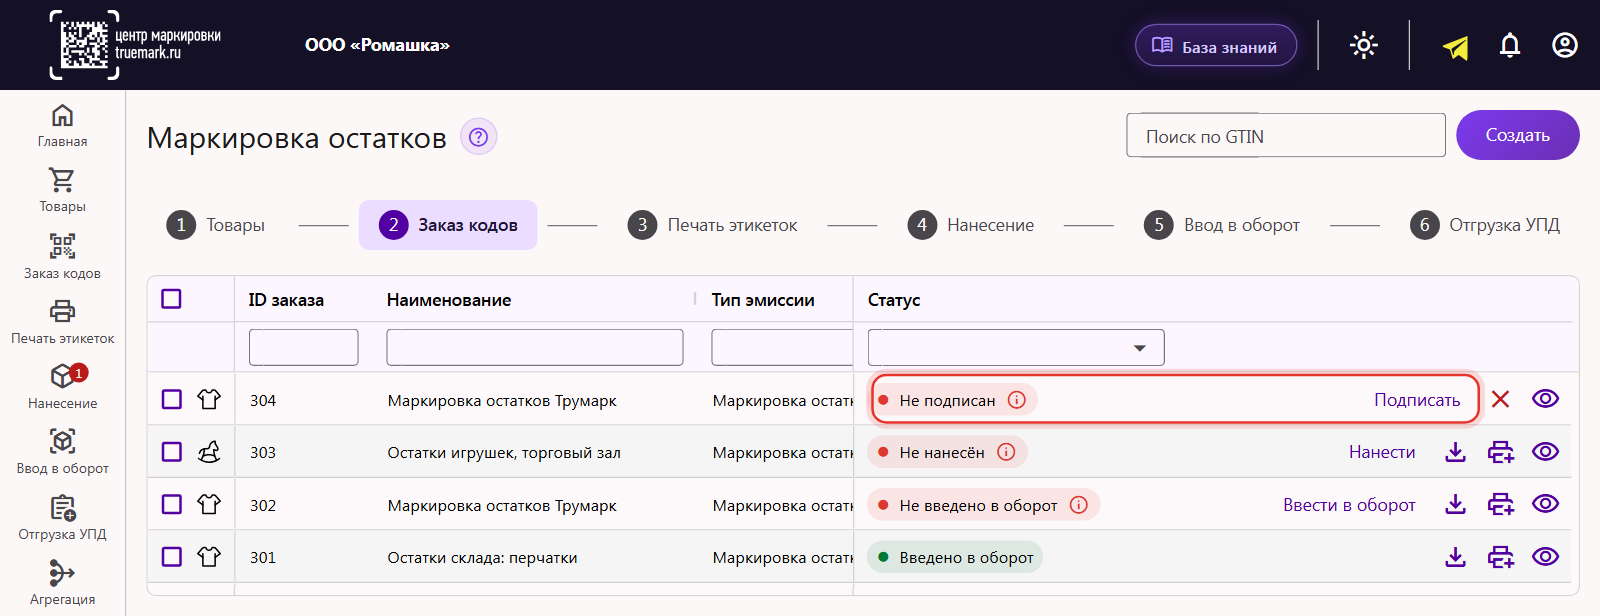This screenshot has width=1600, height=616.
Task: Open База знаний
Action: point(1216,46)
